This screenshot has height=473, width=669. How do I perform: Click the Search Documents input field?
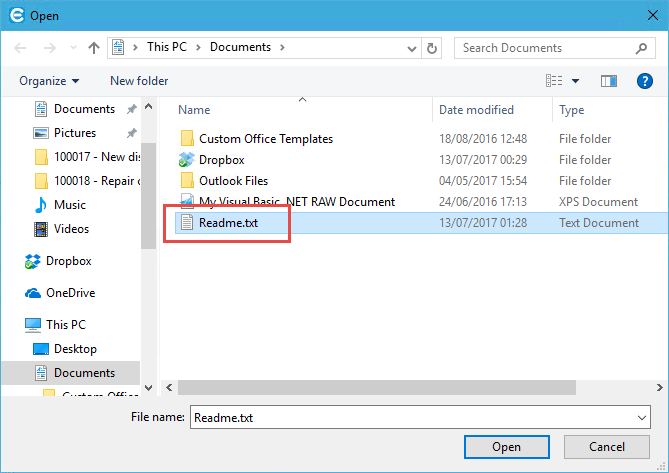[x=545, y=48]
